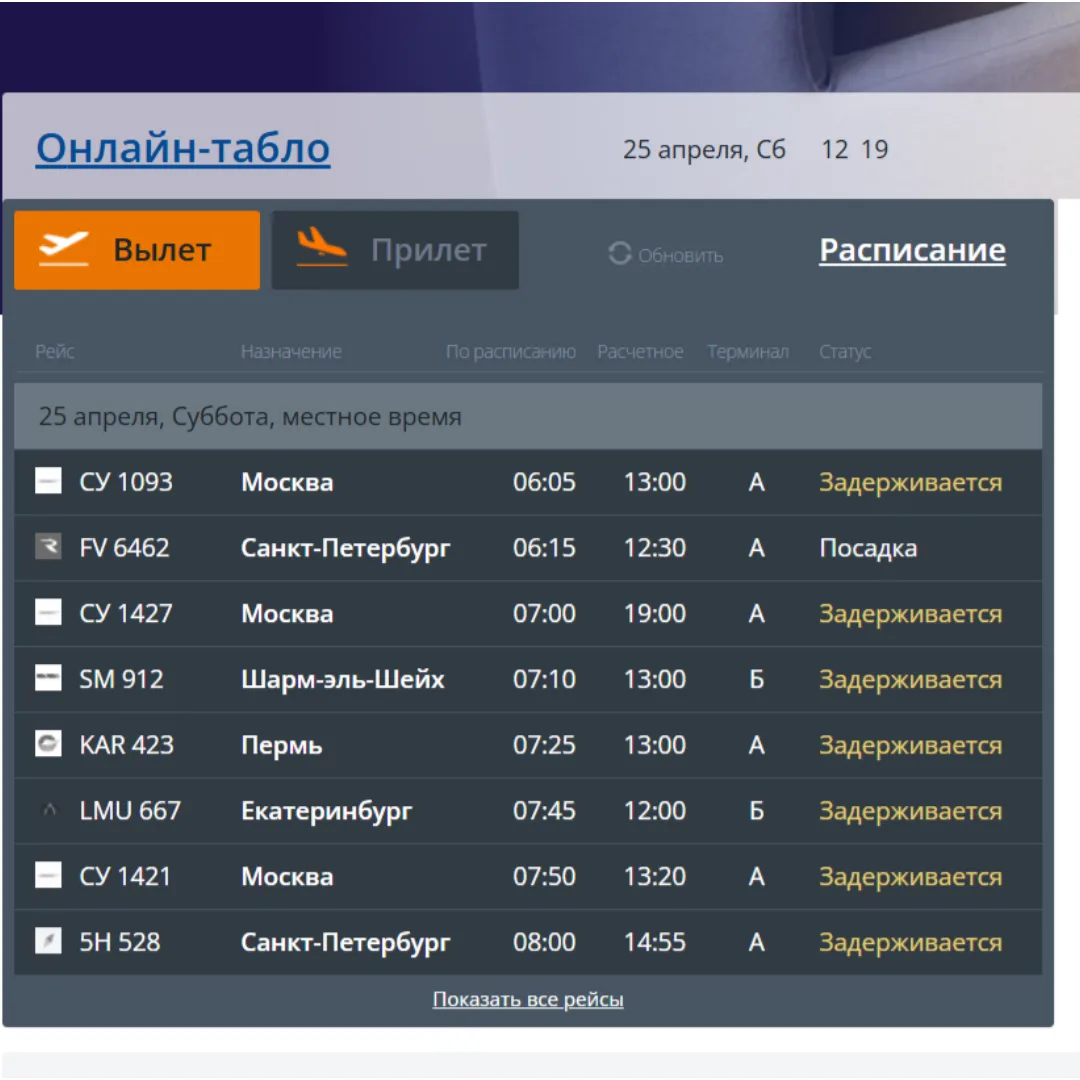Screen dimensions: 1080x1080
Task: Switch to the Прилет arrivals tab
Action: tap(395, 250)
